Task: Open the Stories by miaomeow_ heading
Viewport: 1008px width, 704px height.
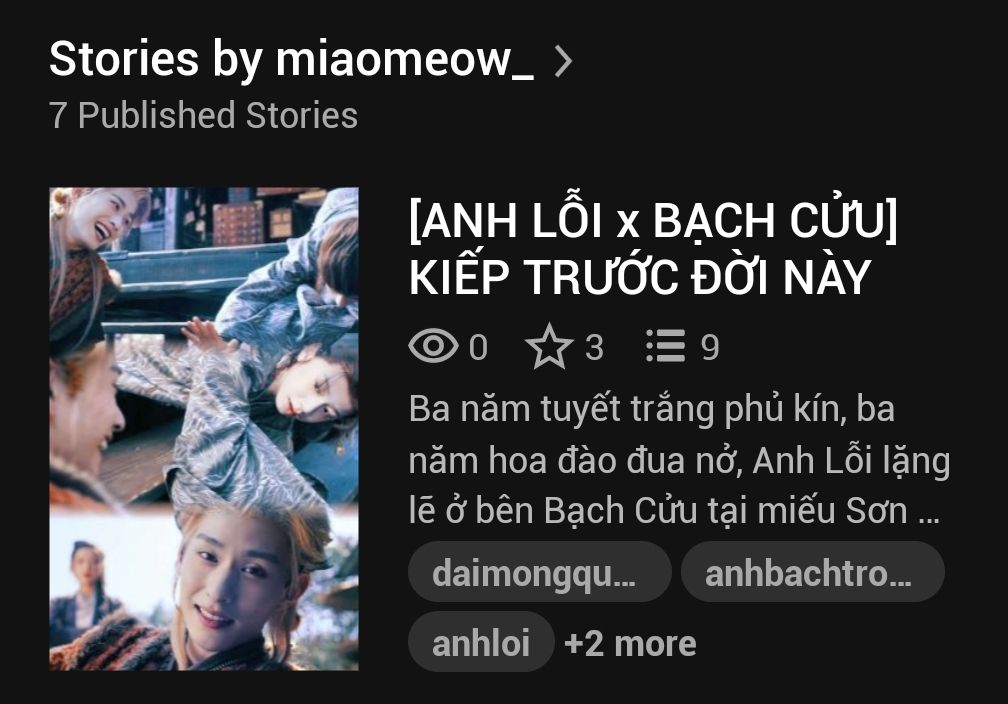Action: click(291, 60)
